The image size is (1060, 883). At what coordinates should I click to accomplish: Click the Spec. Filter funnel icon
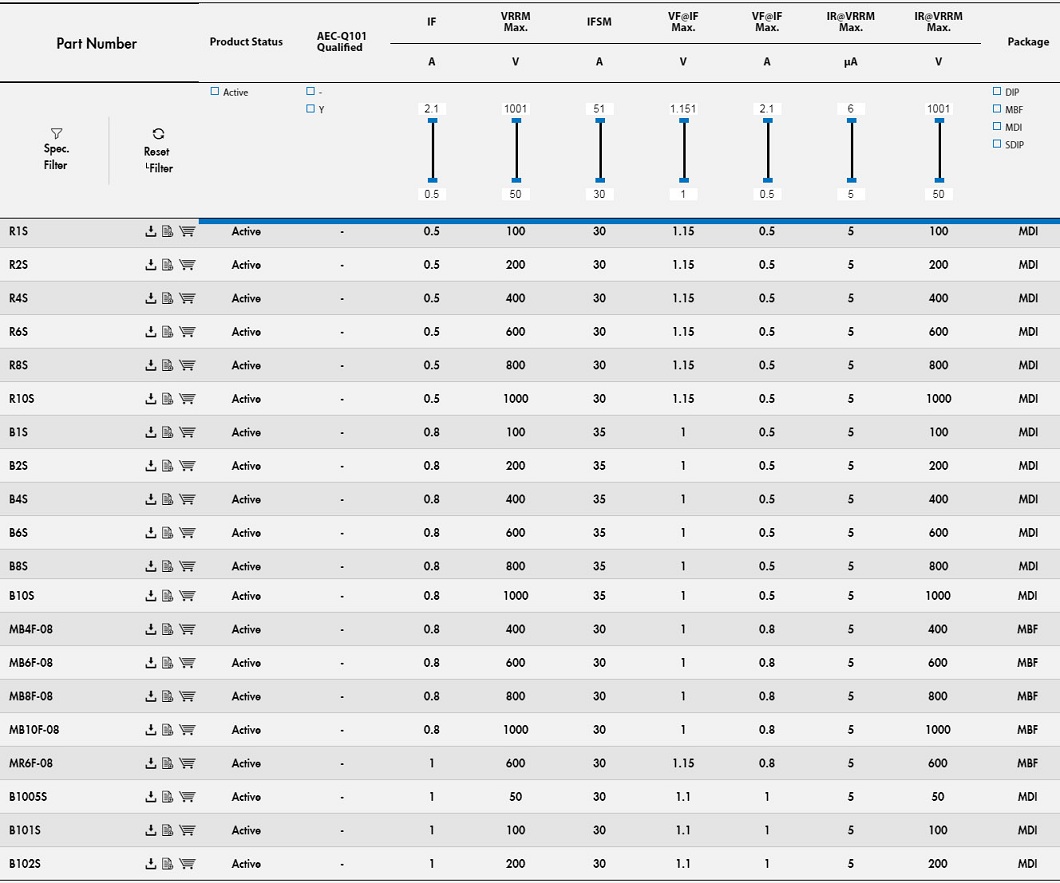(56, 133)
